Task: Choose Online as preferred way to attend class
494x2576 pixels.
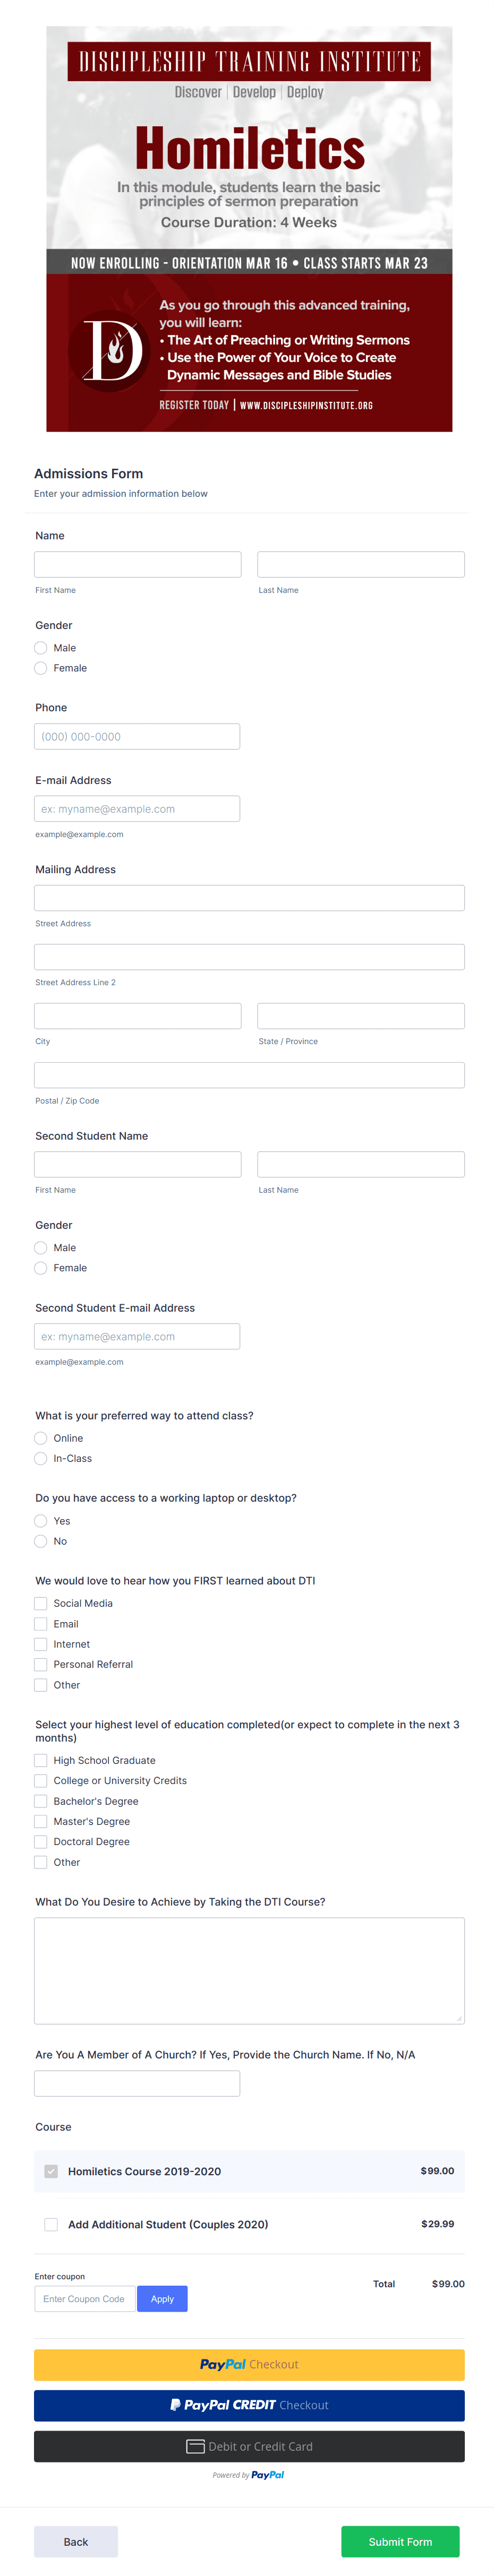Action: [x=40, y=1438]
